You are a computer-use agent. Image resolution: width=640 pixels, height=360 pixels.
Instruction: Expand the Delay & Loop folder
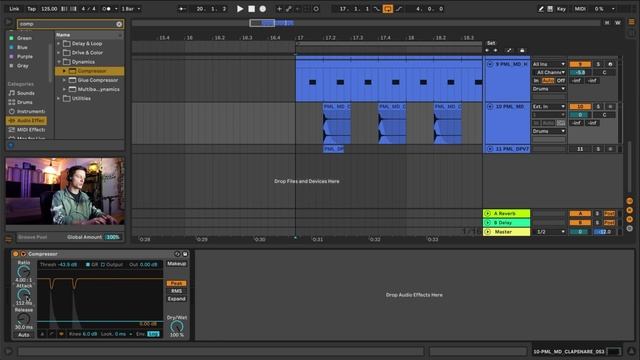click(x=59, y=43)
